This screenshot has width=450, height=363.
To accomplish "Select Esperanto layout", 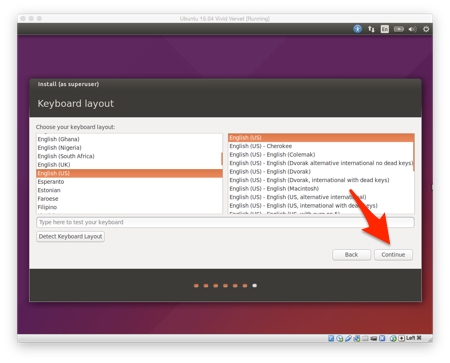I will (x=129, y=182).
